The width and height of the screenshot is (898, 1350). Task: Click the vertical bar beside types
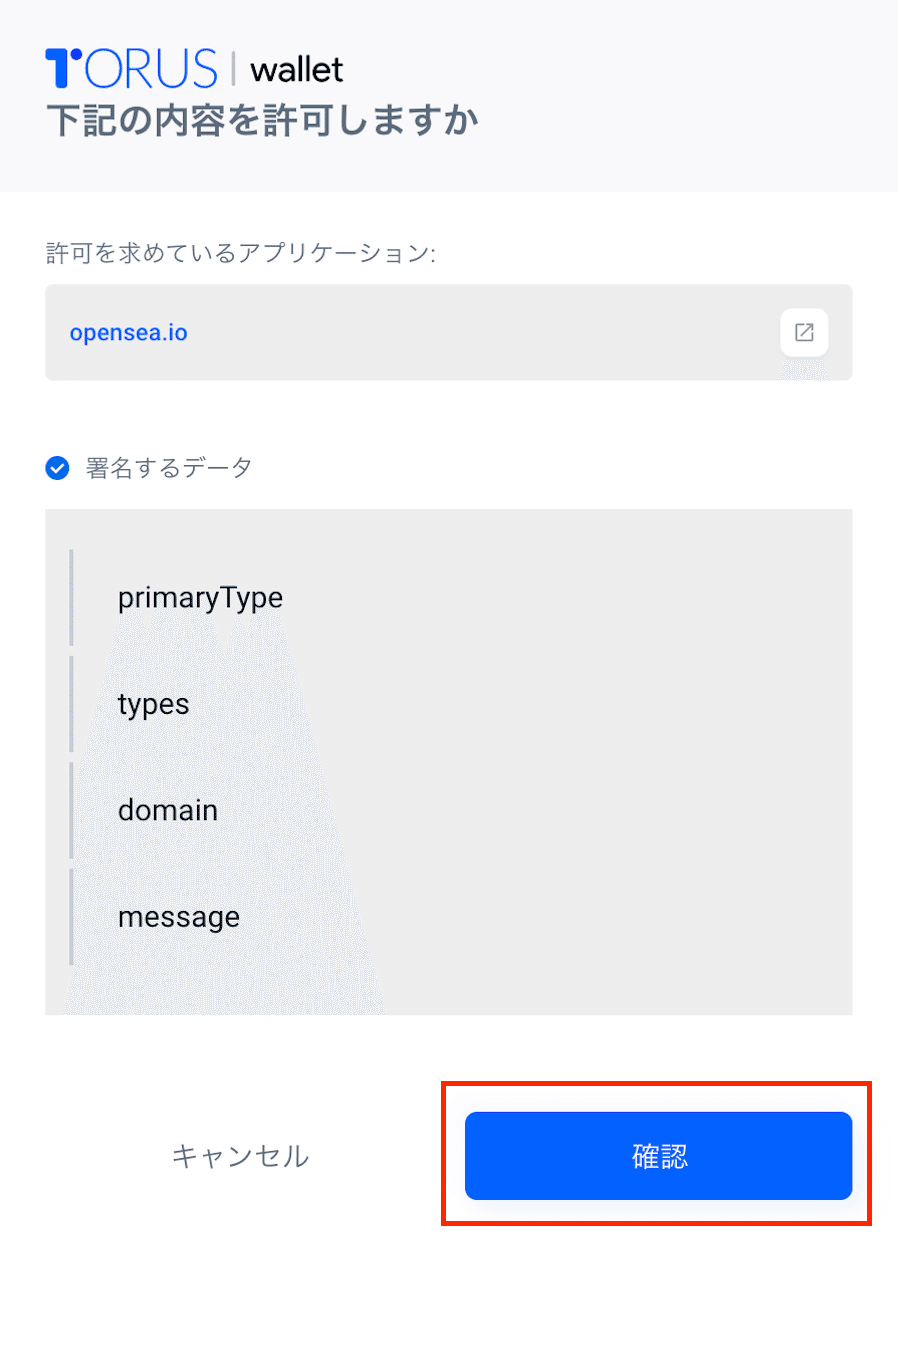point(71,704)
